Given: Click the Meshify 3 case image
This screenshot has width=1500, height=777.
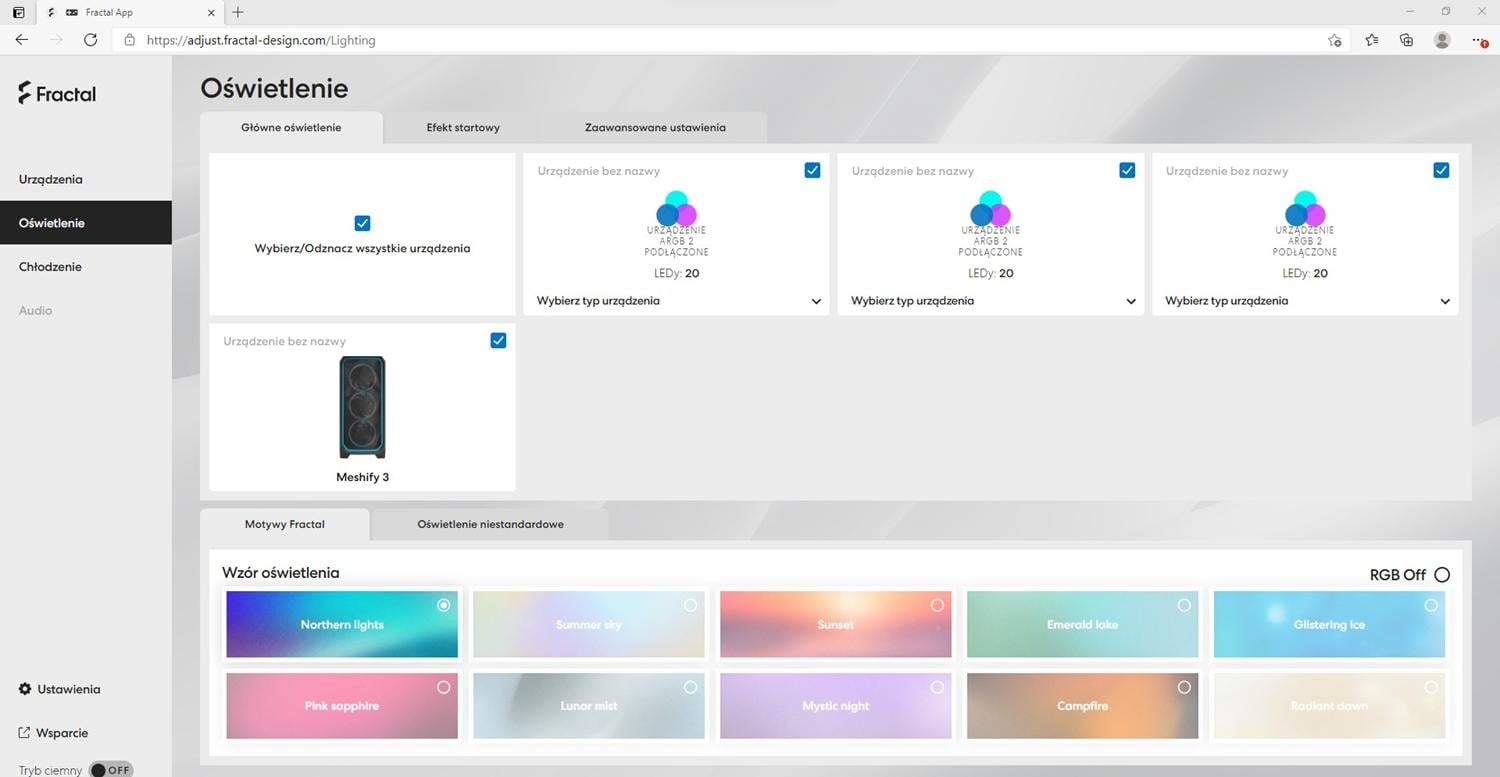Looking at the screenshot, I should point(362,408).
